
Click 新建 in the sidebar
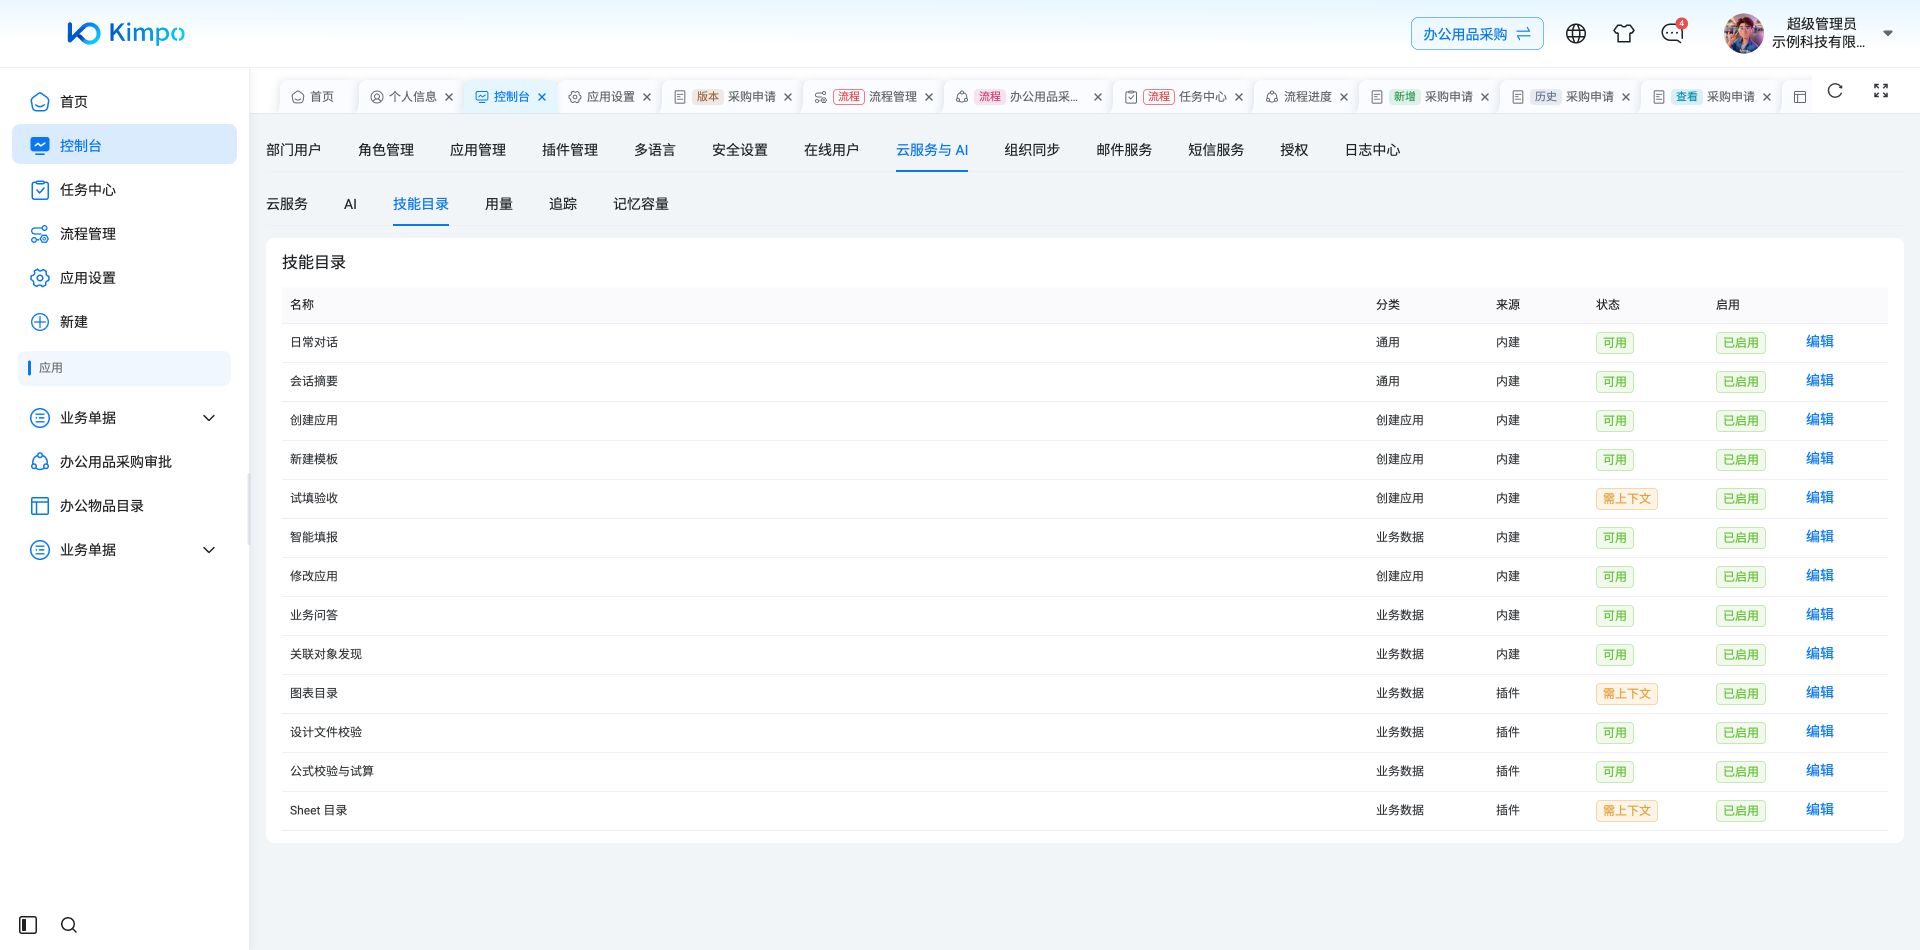pyautogui.click(x=124, y=322)
